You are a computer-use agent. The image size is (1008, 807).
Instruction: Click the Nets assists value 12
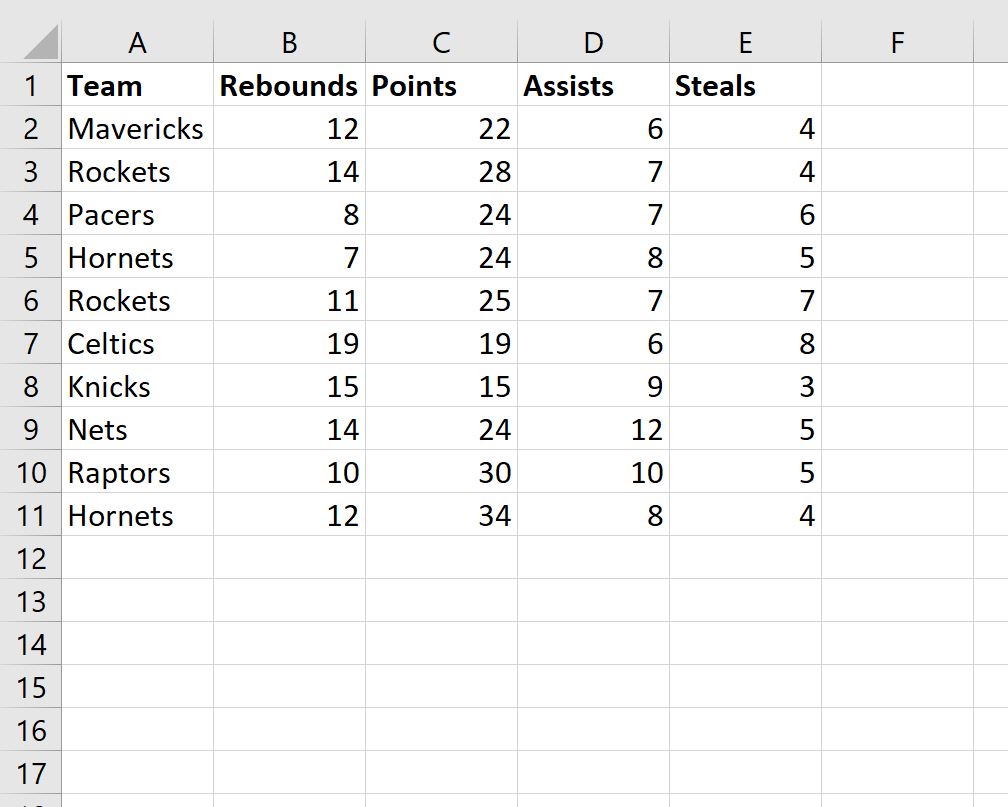pyautogui.click(x=593, y=429)
